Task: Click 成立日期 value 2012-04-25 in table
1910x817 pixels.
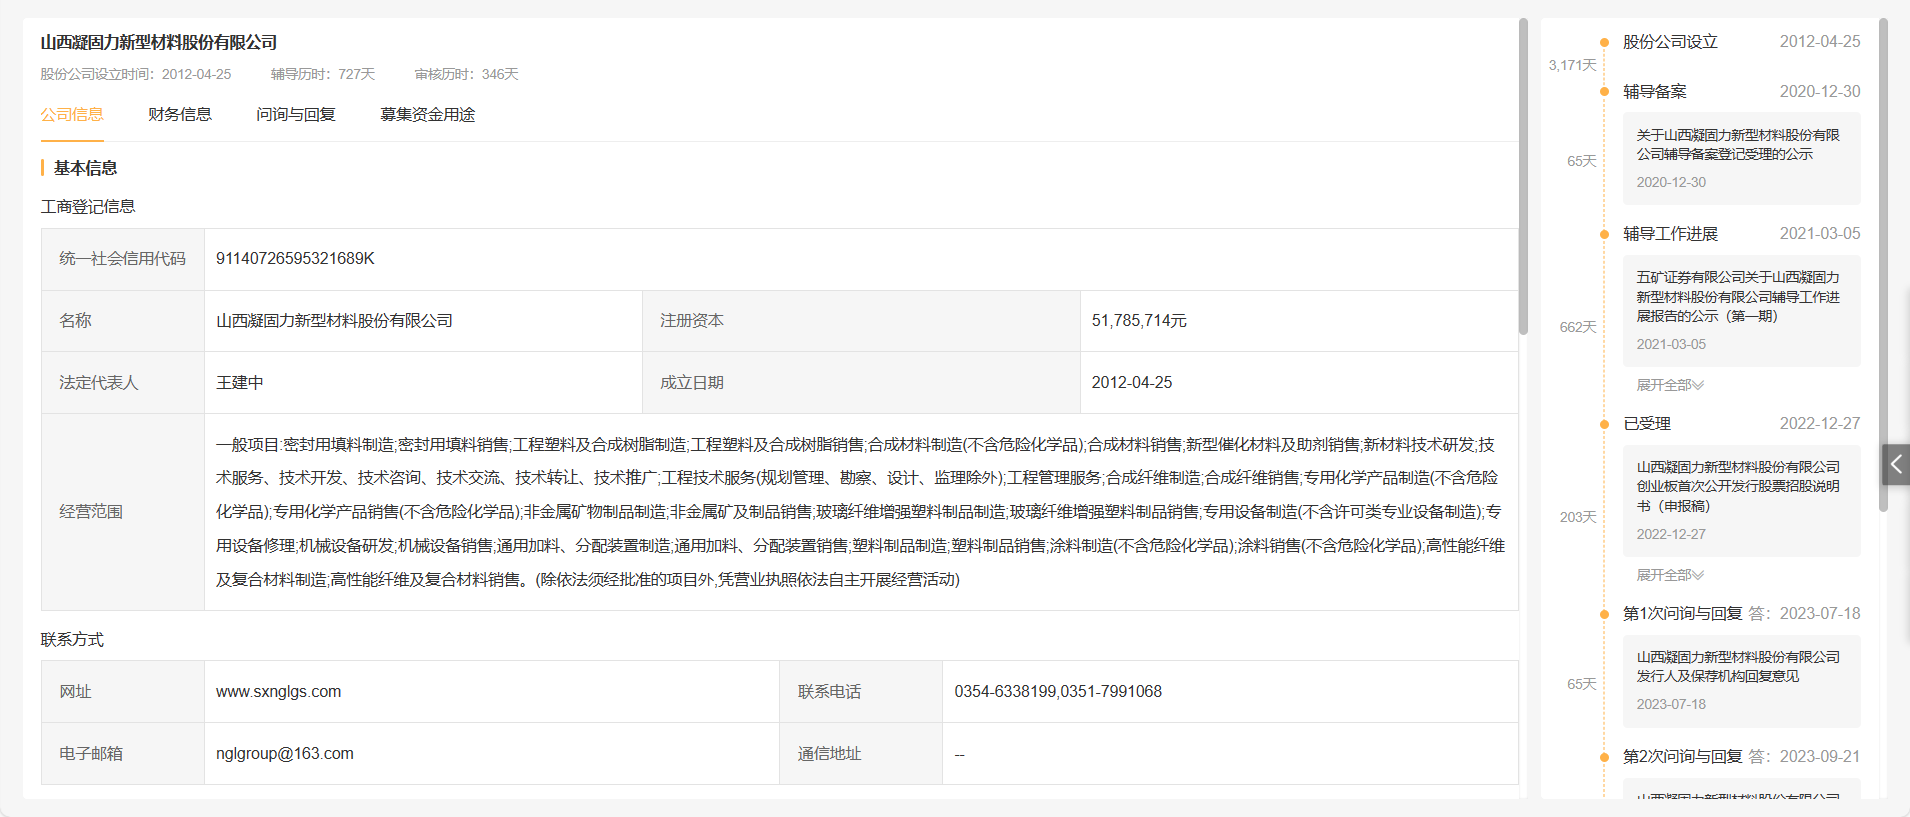Action: [1132, 383]
